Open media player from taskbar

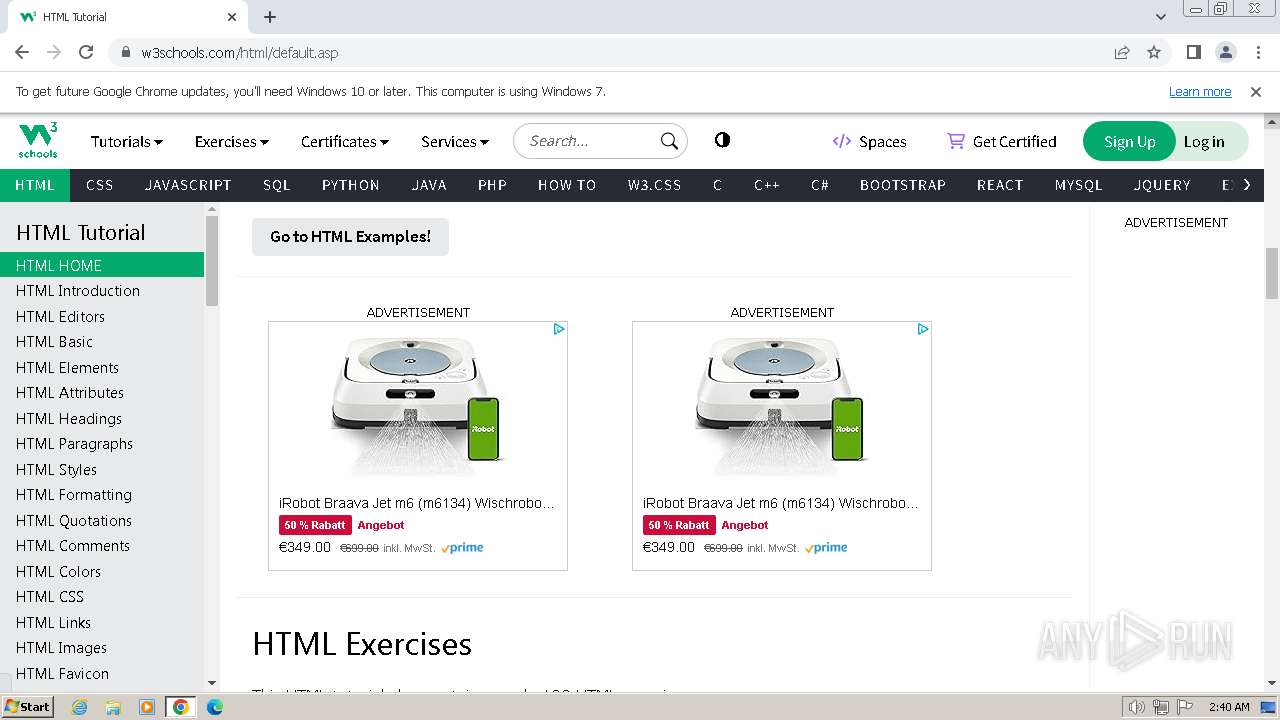pyautogui.click(x=147, y=707)
